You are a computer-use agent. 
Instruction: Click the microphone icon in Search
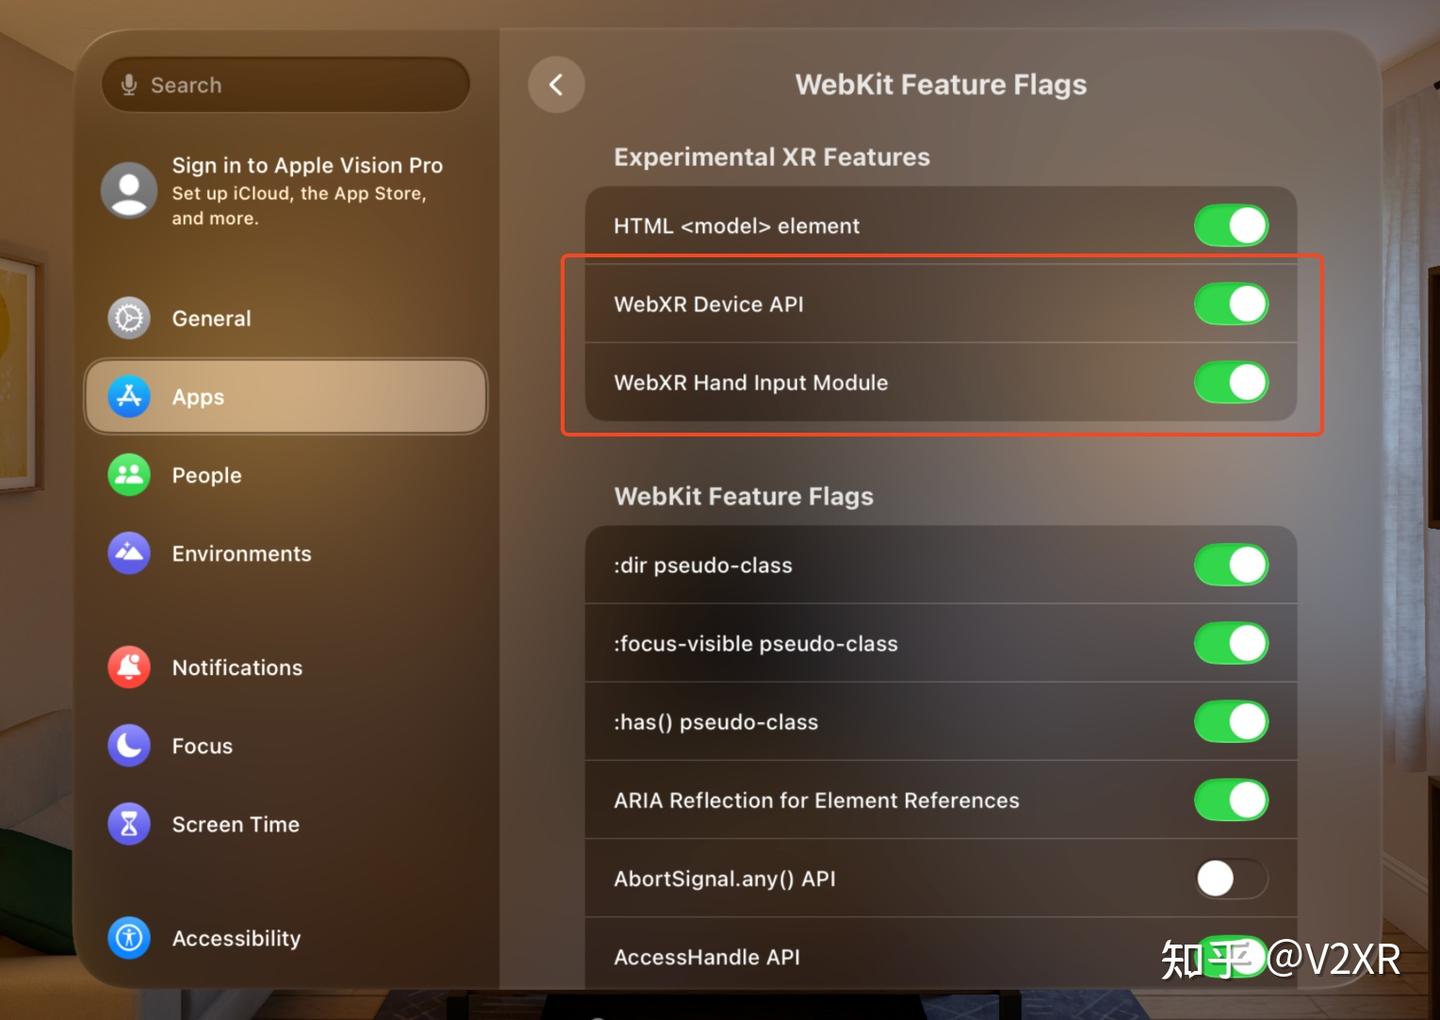tap(129, 85)
